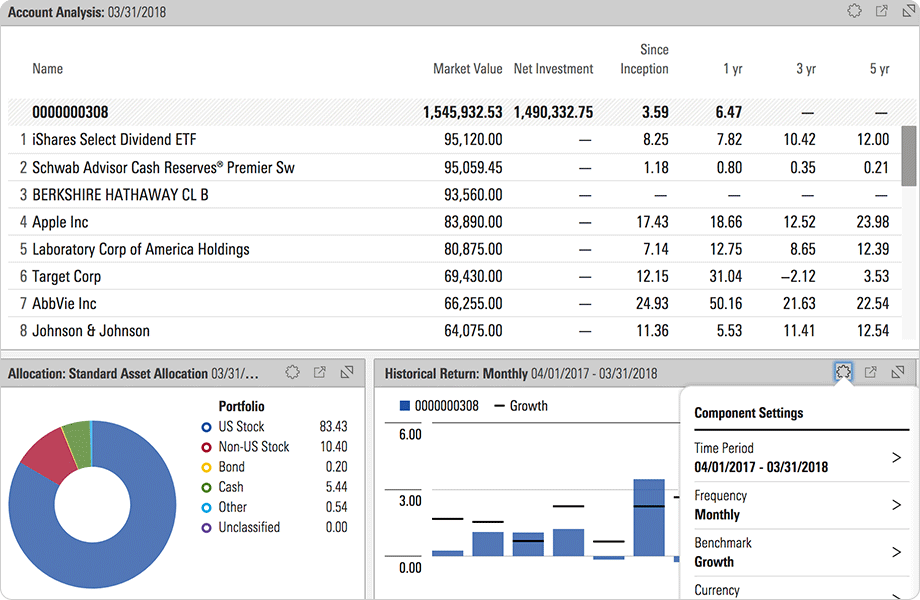The height and width of the screenshot is (600, 920).
Task: Open Account Analysis settings gear icon
Action: click(854, 12)
